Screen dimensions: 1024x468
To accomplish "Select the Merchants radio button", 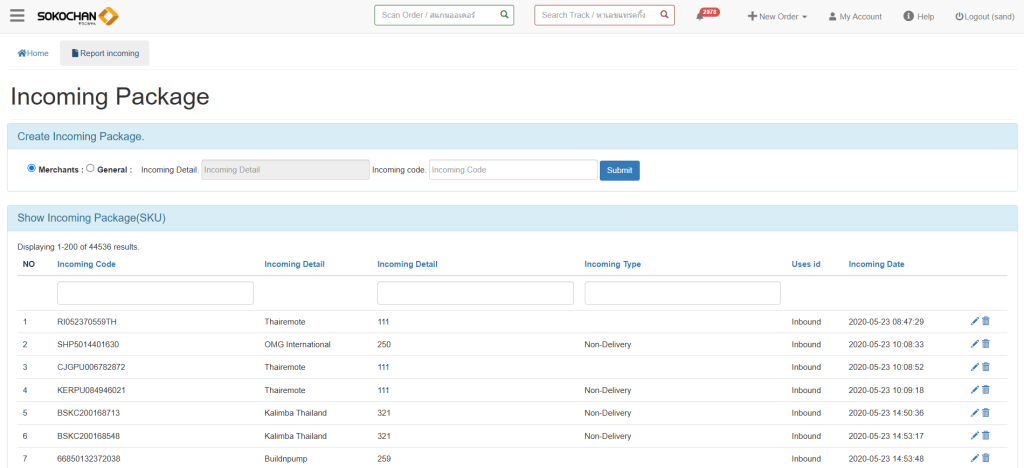I will tap(32, 168).
